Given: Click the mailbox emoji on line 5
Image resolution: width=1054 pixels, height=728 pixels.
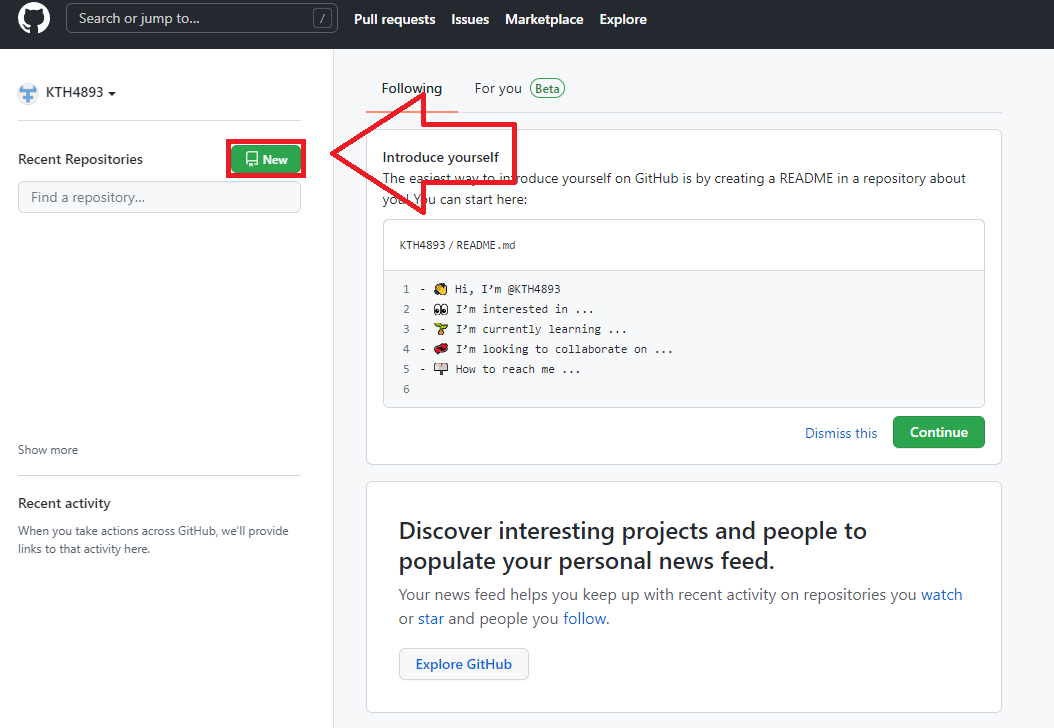Looking at the screenshot, I should click(440, 369).
